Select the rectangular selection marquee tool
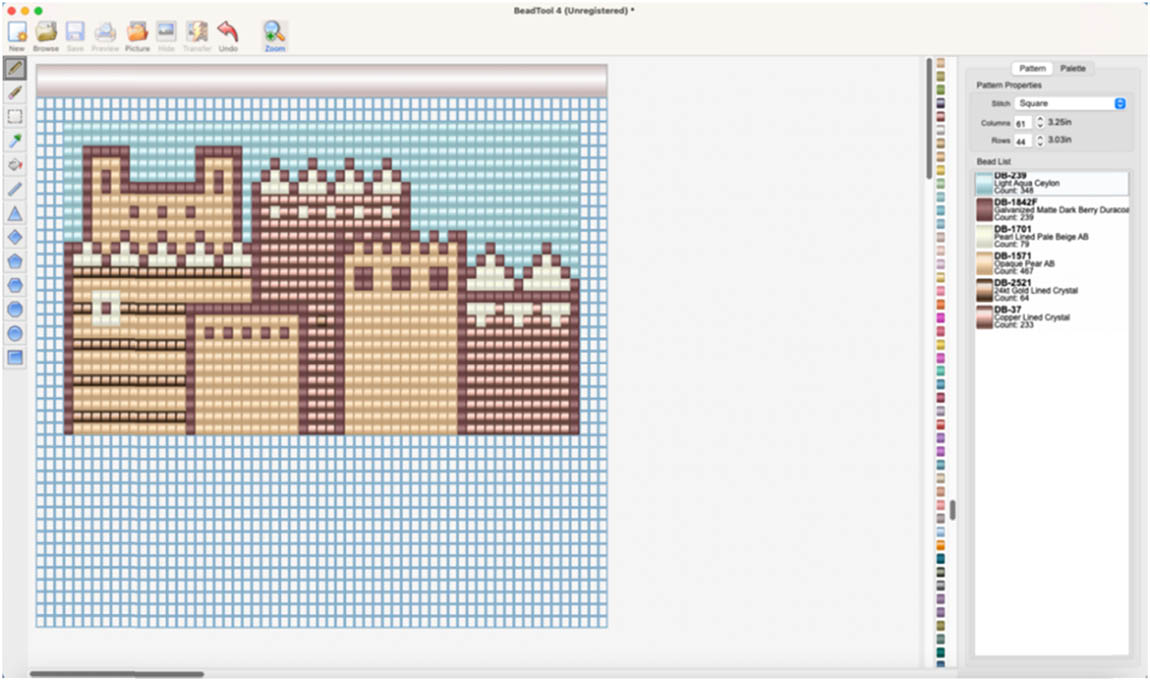1150x681 pixels. (15, 117)
